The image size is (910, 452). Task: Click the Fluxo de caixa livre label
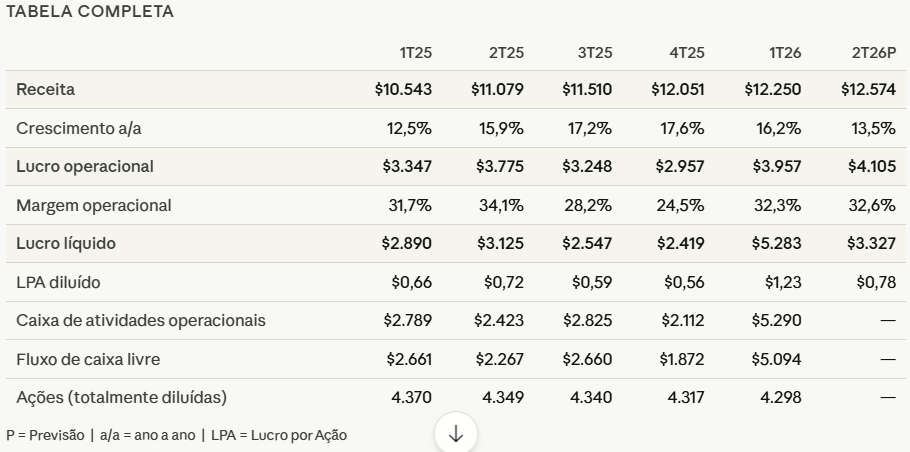pyautogui.click(x=88, y=359)
